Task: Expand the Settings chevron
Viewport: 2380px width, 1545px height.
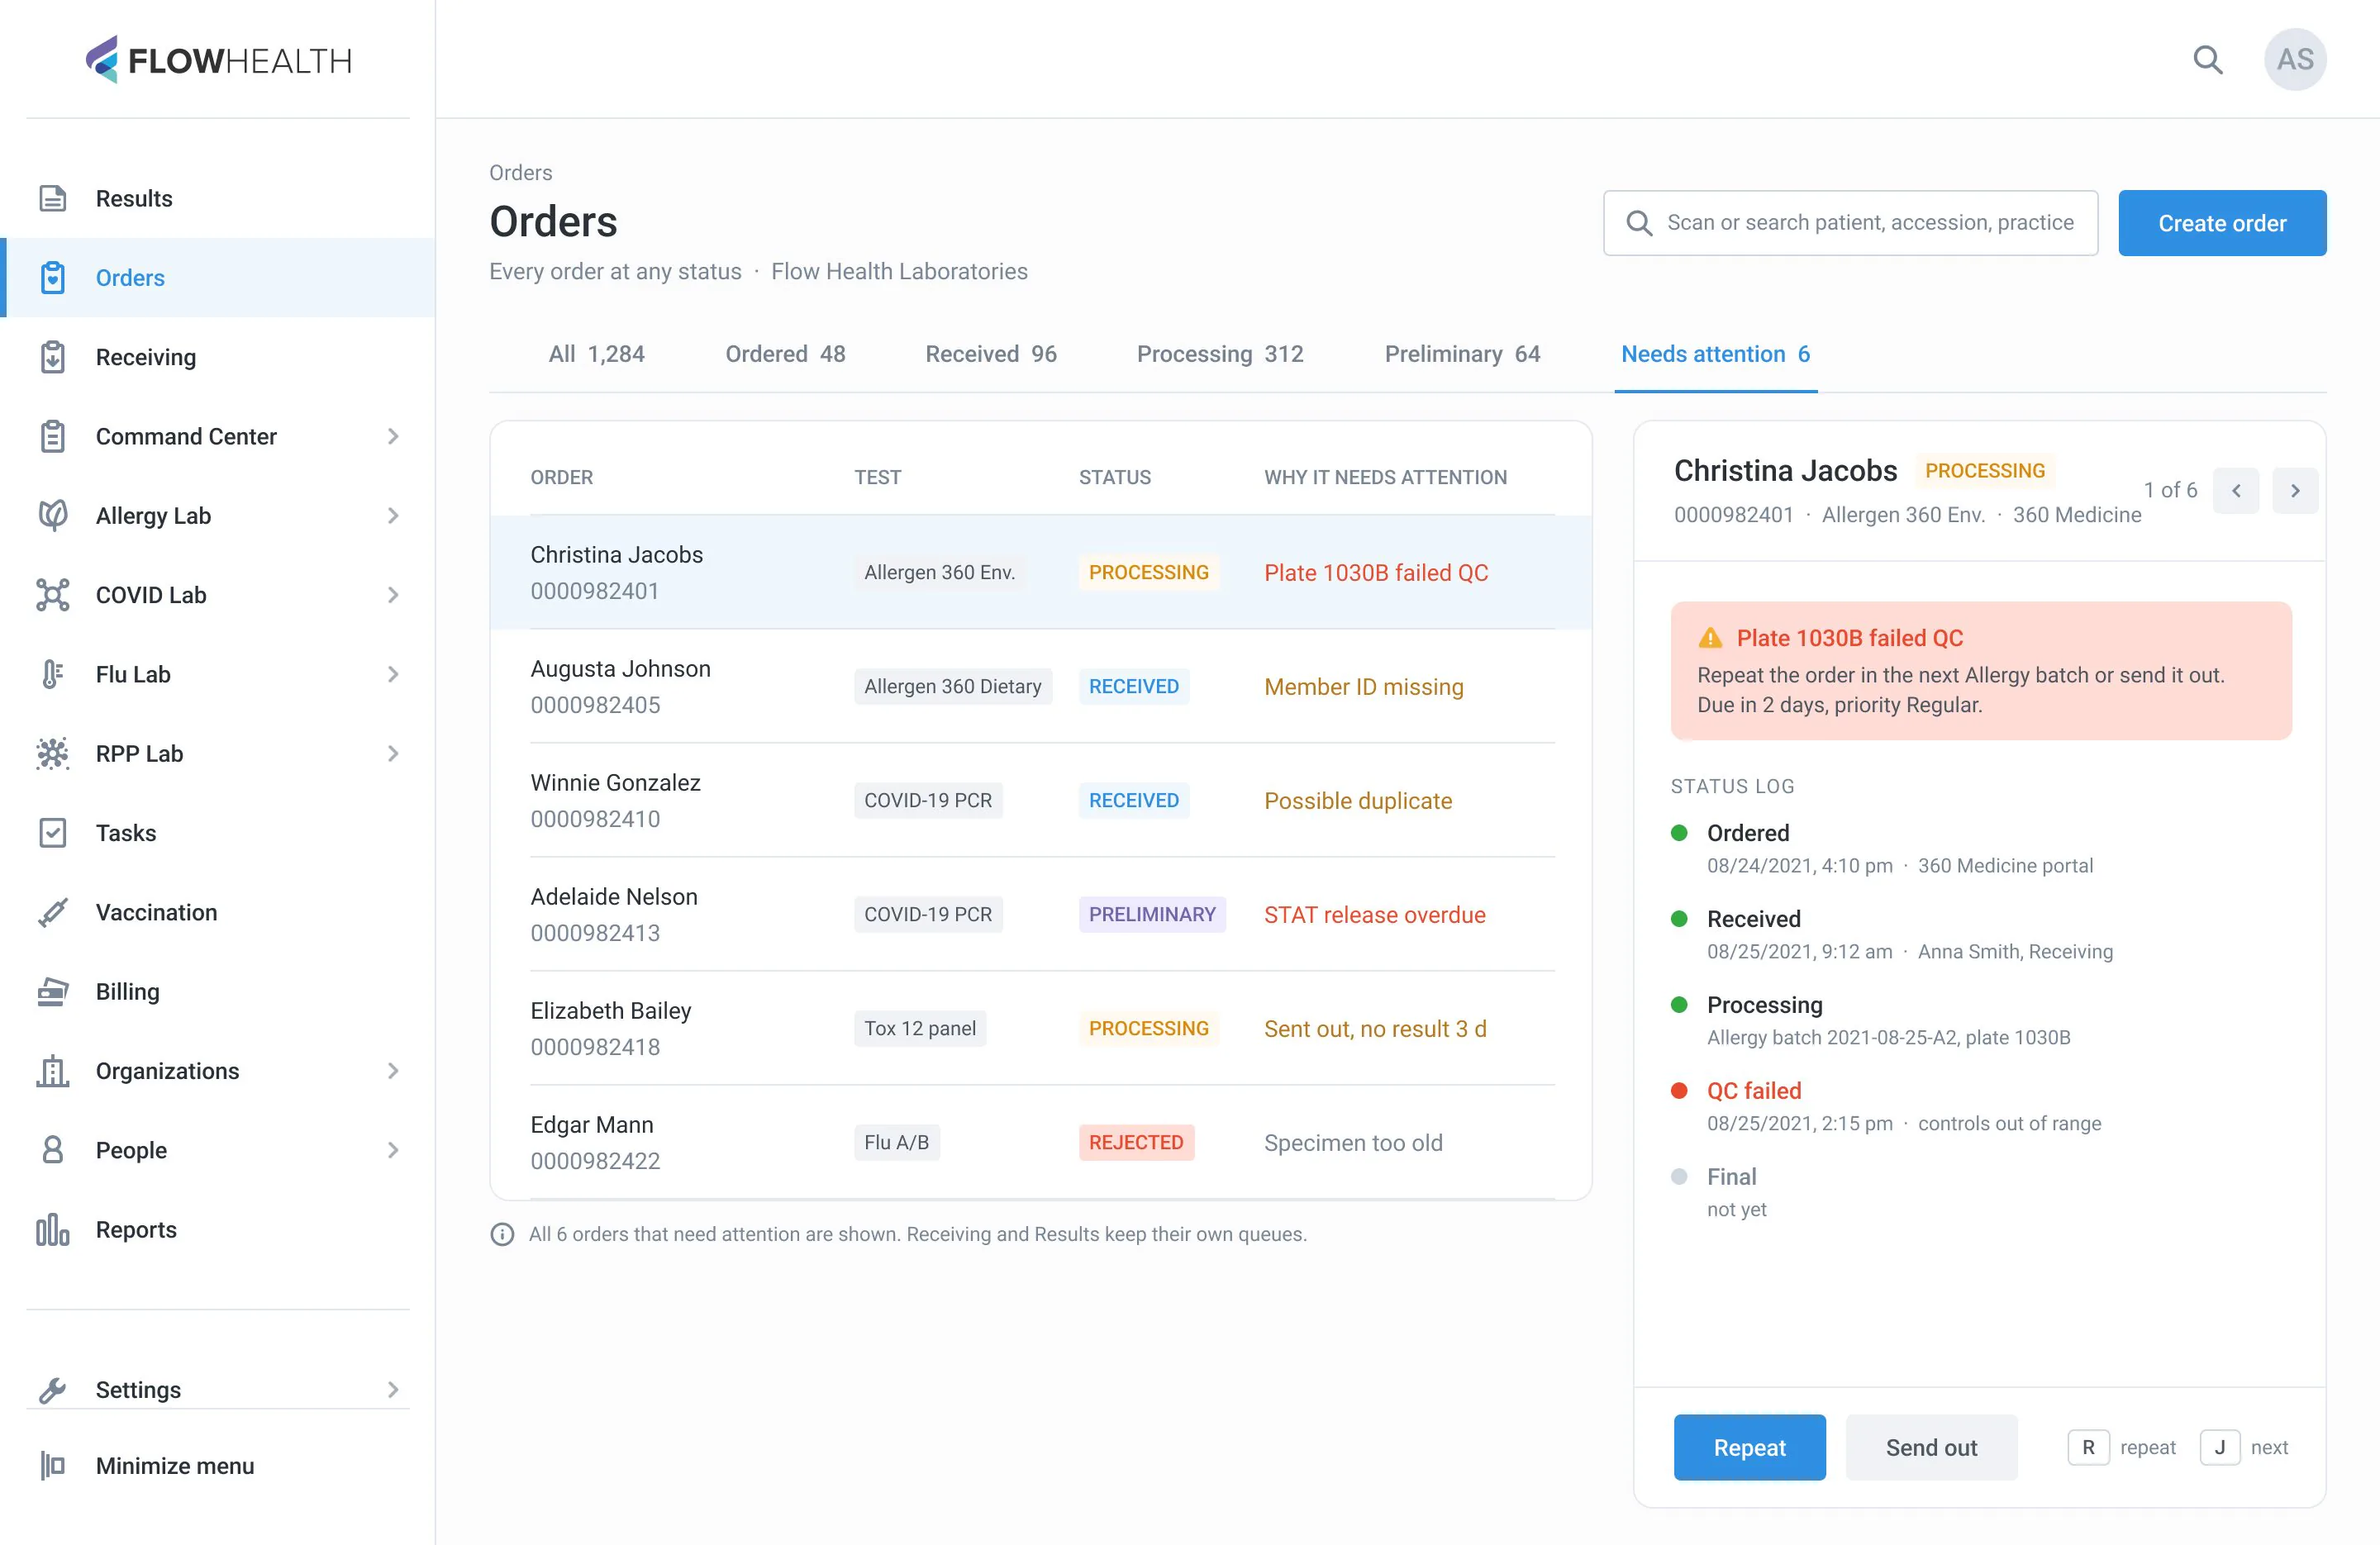Action: [x=393, y=1389]
